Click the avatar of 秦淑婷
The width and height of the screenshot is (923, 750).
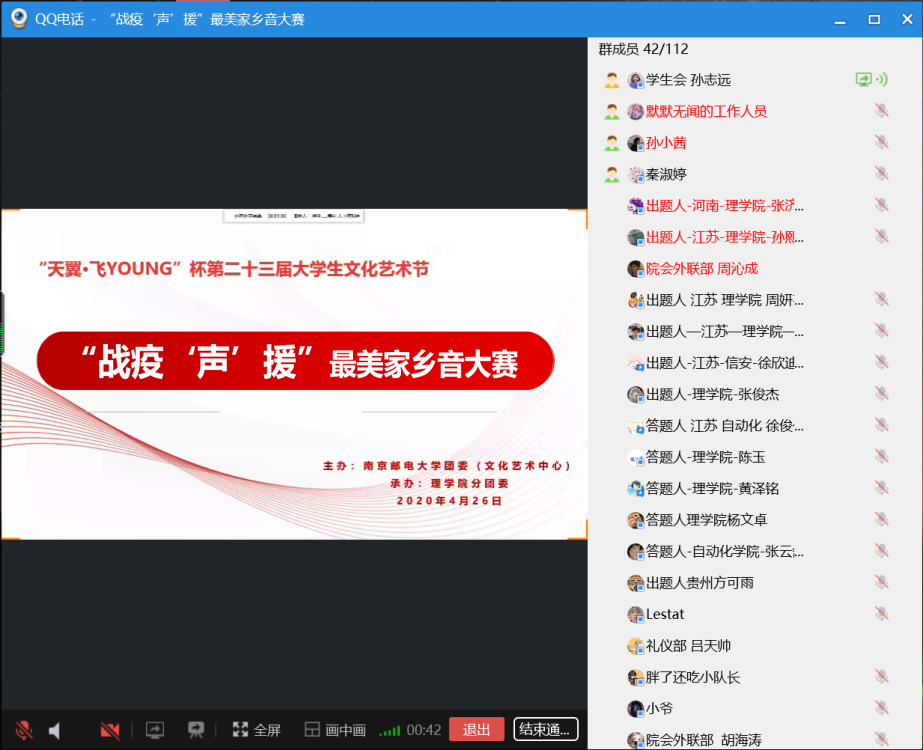point(635,174)
